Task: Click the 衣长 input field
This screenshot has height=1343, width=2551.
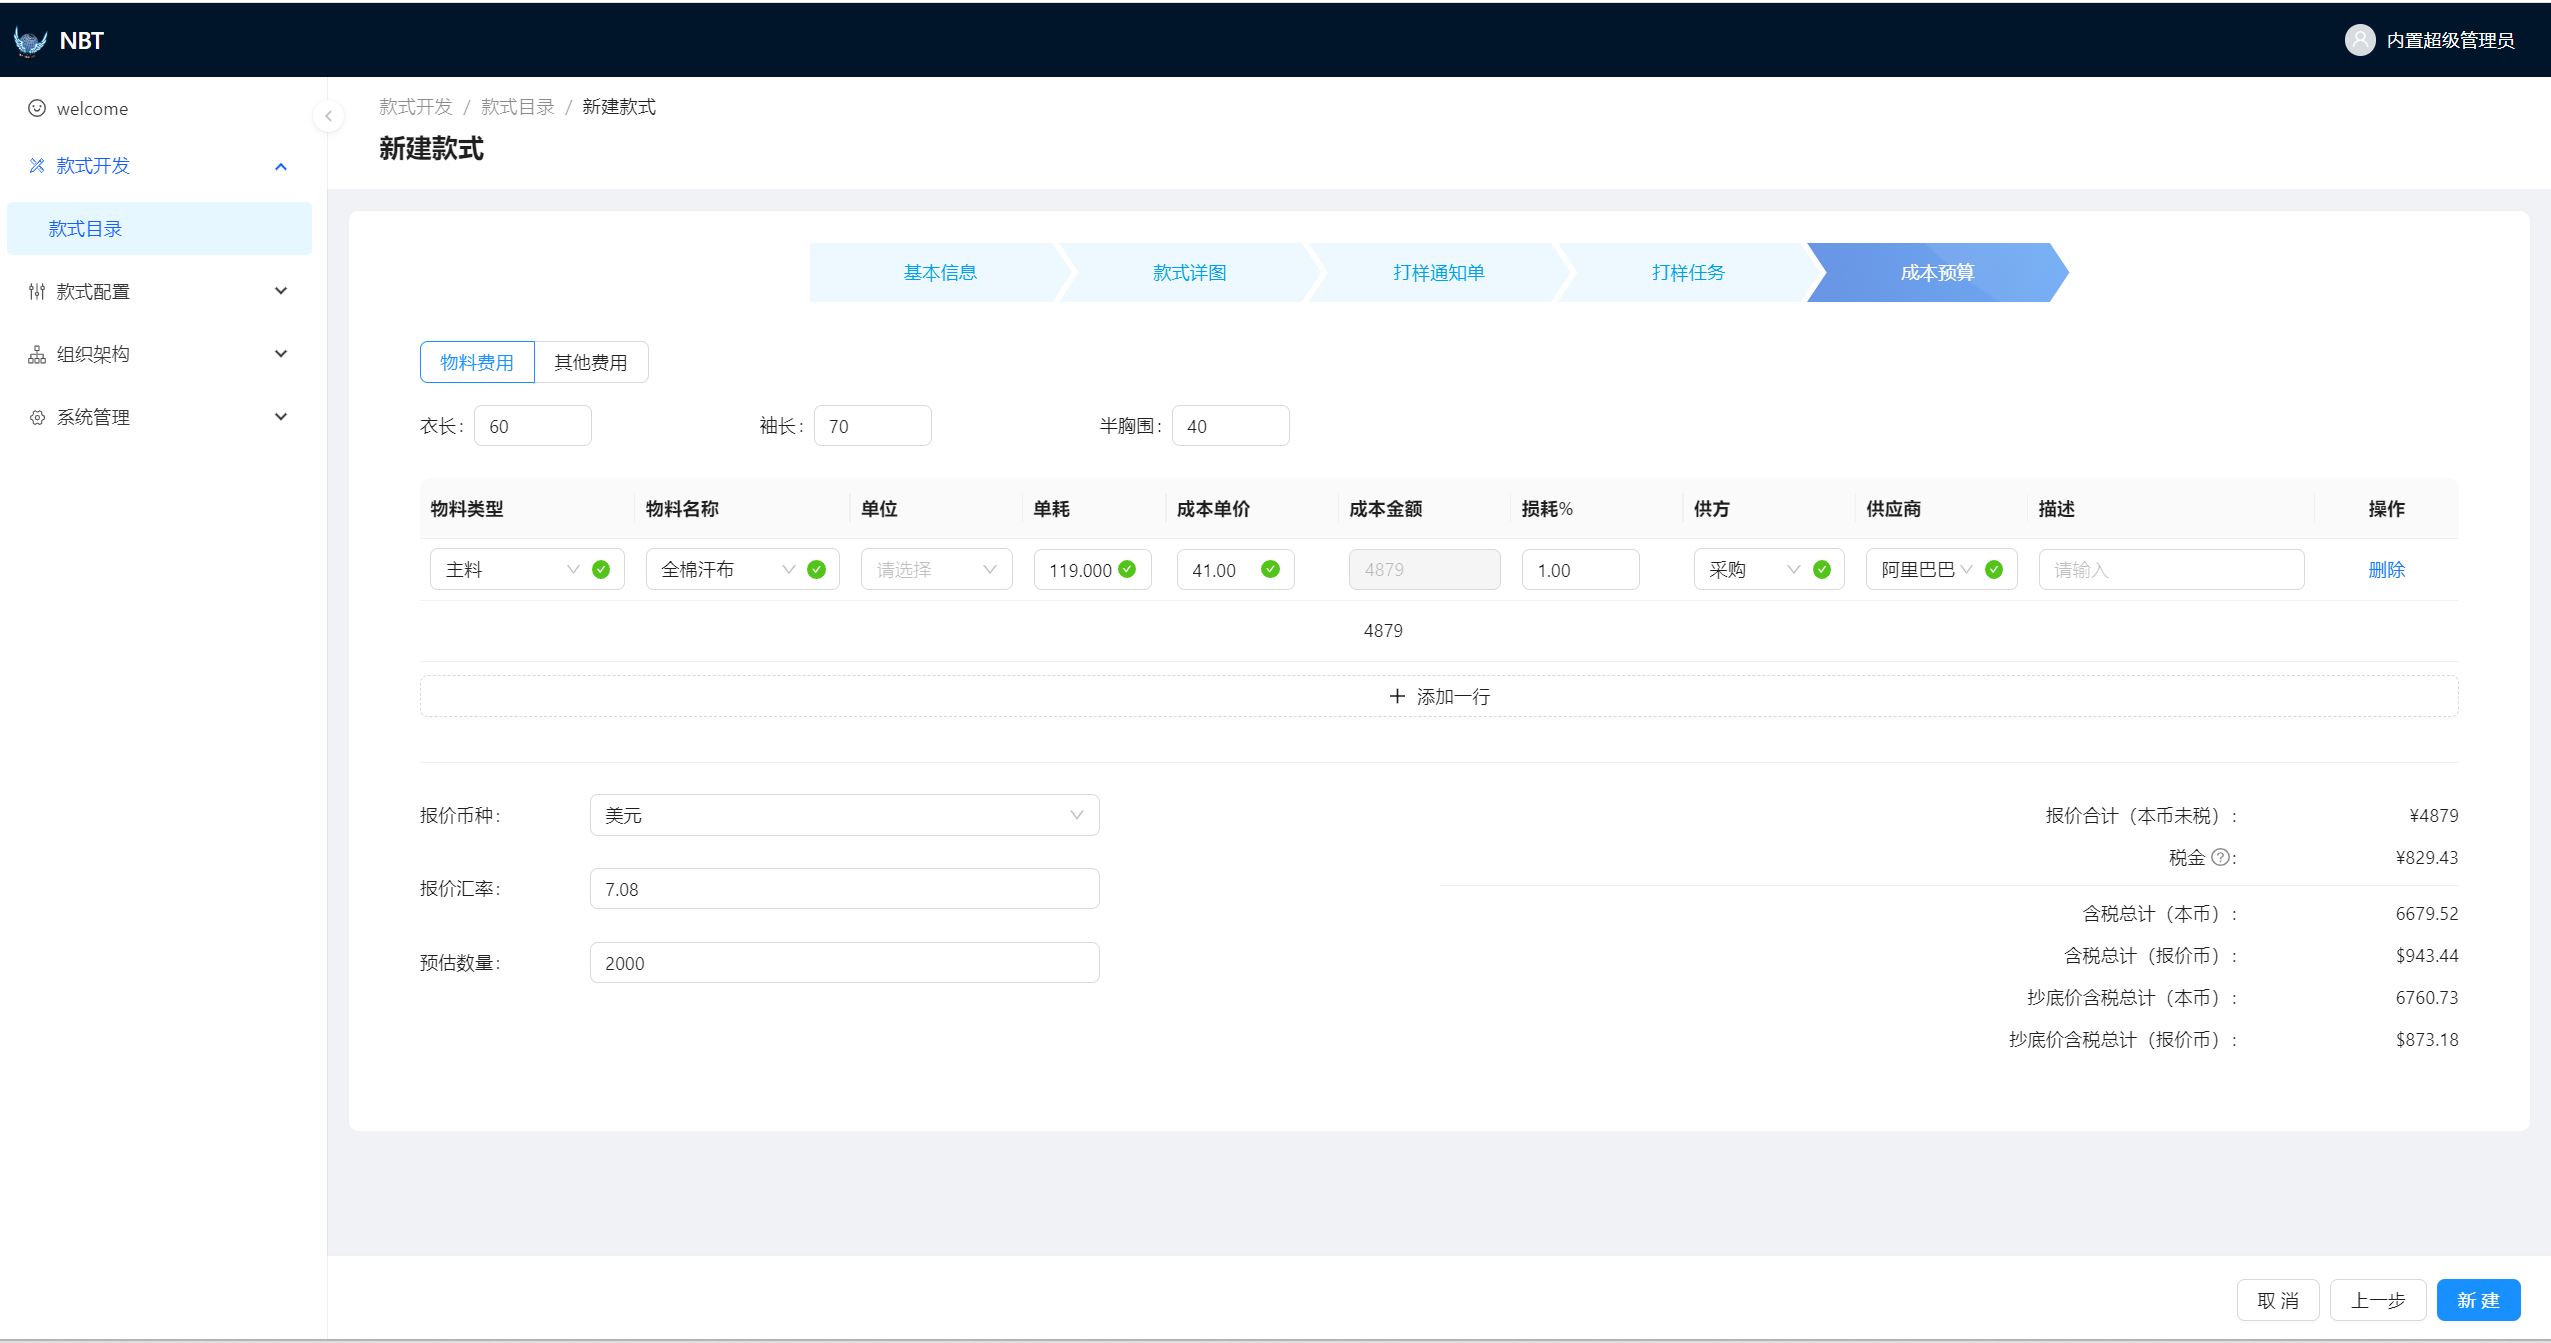Action: [x=533, y=426]
